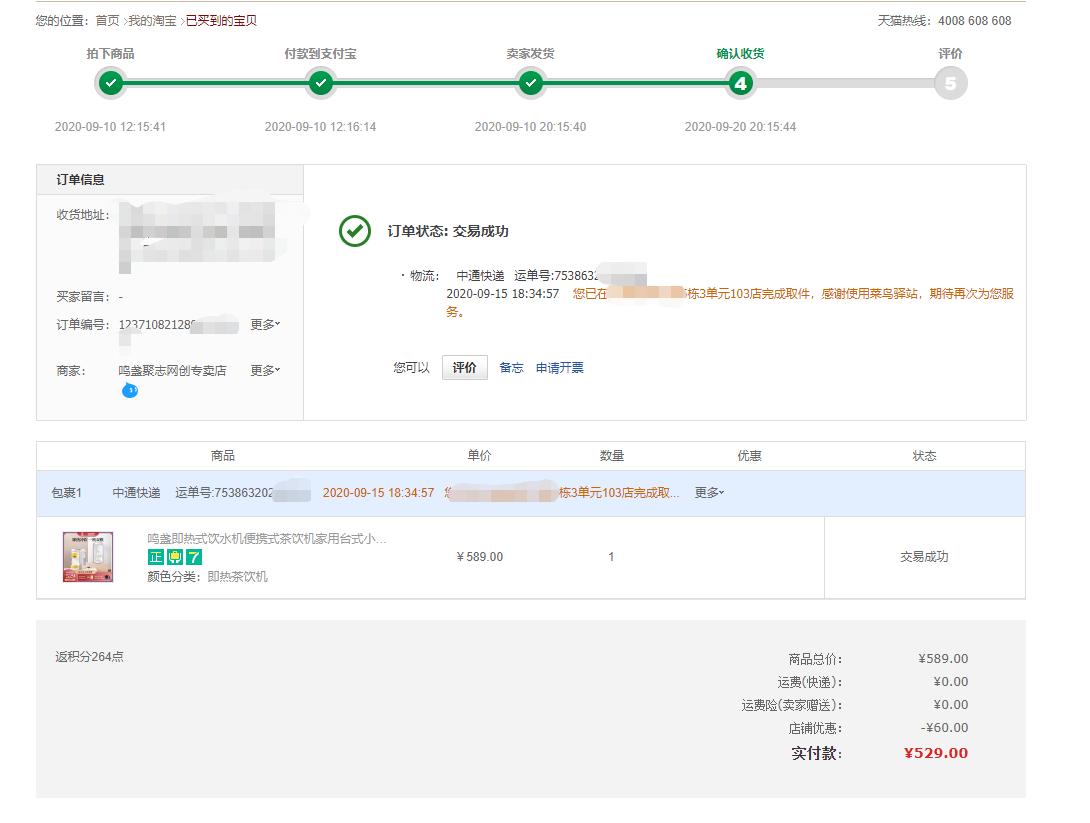Click the orange pickup message in logistics detail
Screen dimensions: 1090x823
(730, 302)
